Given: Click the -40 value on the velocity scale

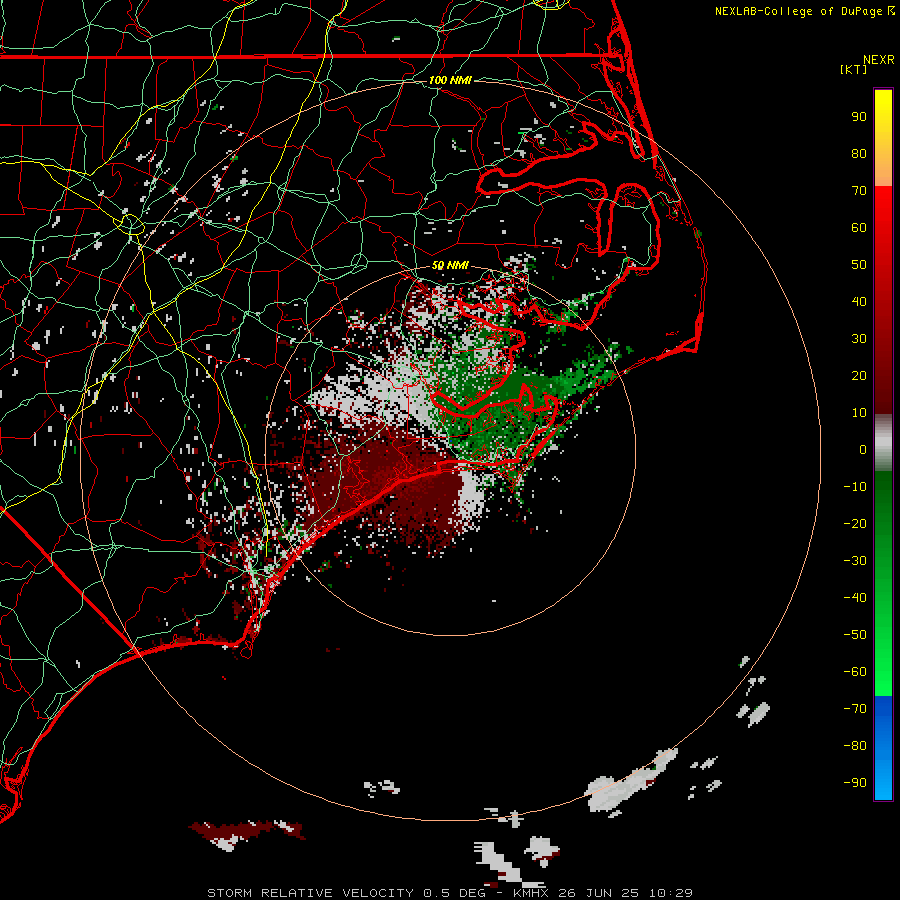Looking at the screenshot, I should tap(855, 598).
